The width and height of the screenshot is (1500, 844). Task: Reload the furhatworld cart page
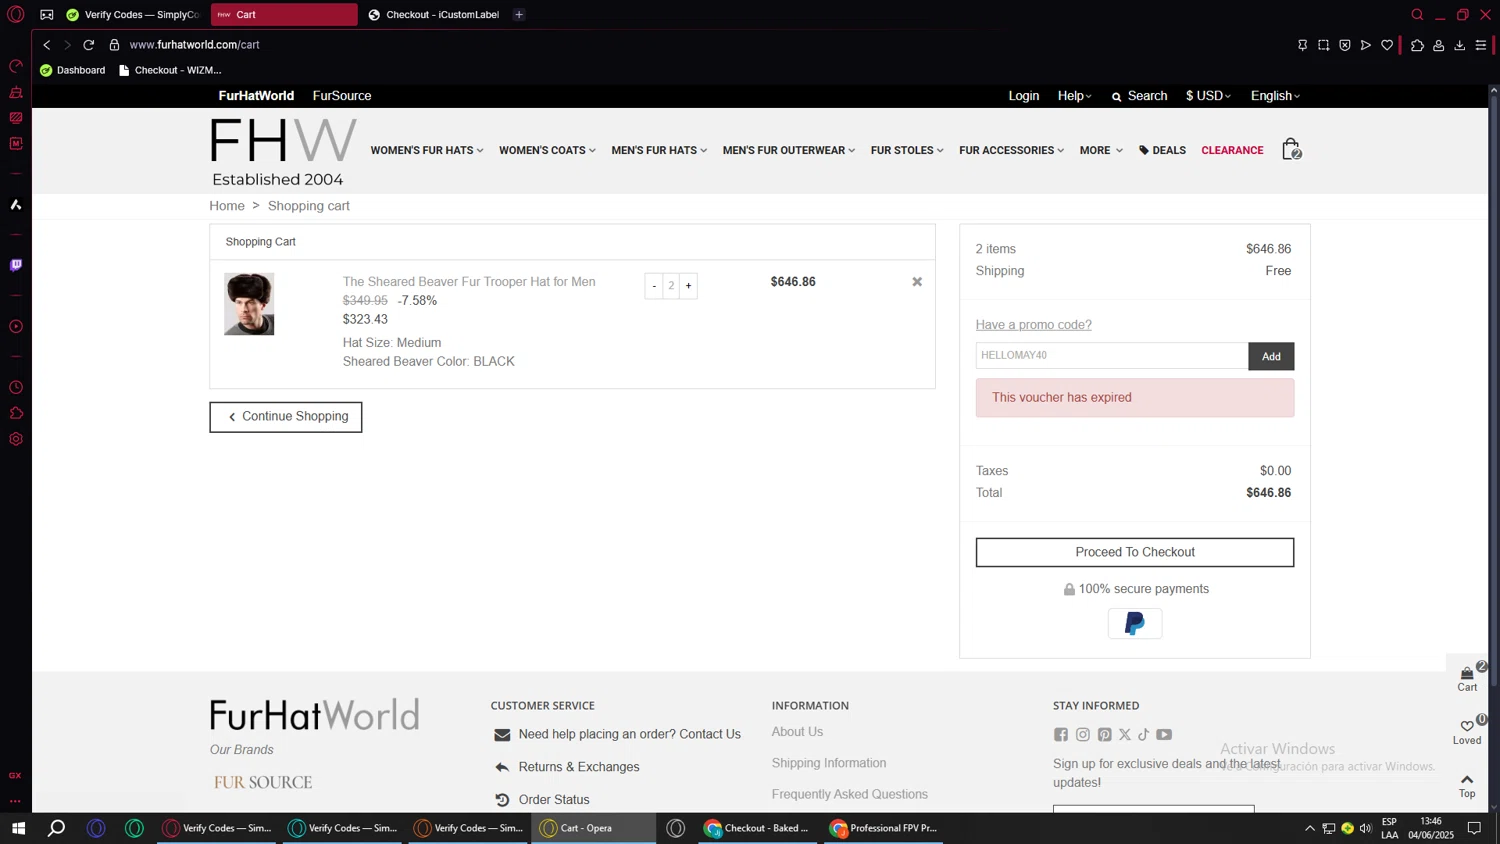pyautogui.click(x=89, y=45)
